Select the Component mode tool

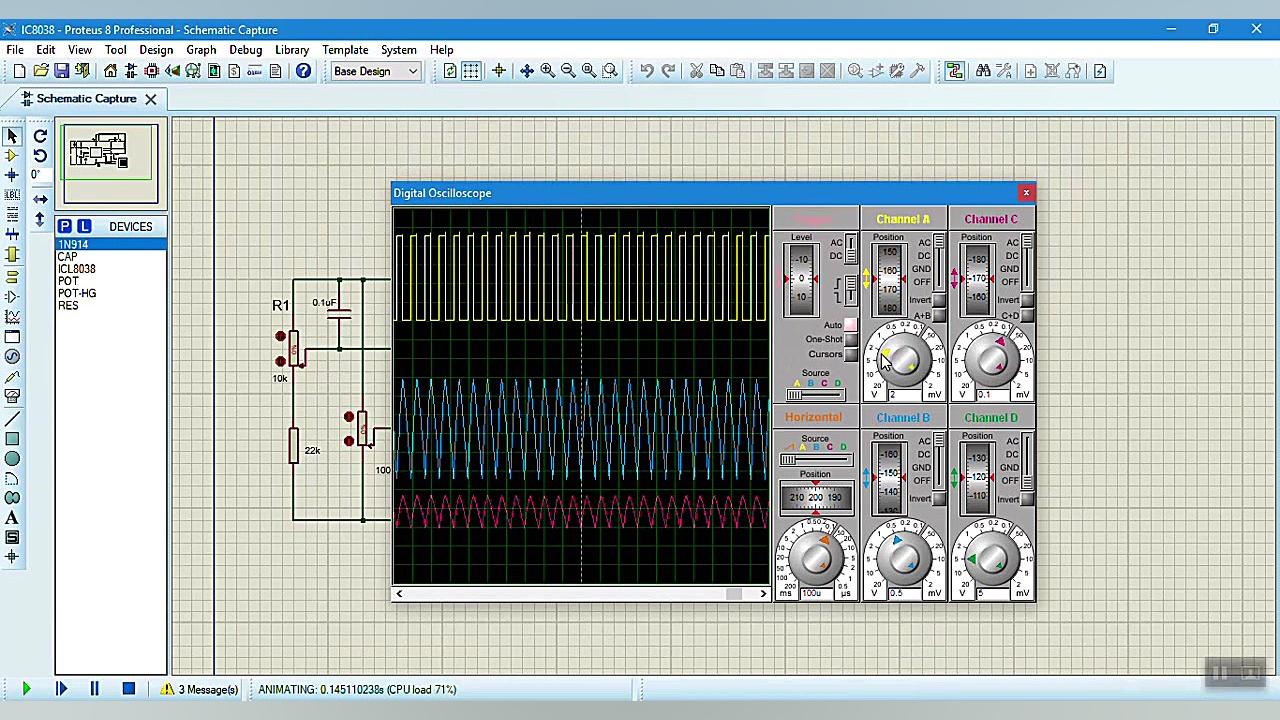[12, 156]
